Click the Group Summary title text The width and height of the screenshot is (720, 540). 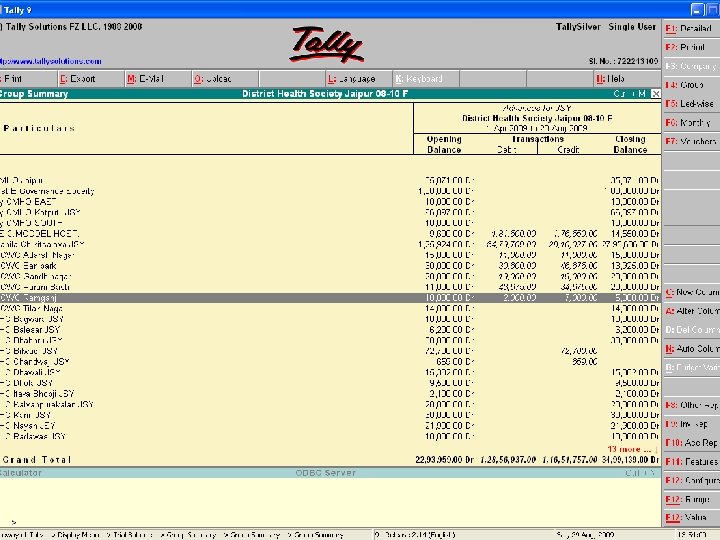point(34,94)
